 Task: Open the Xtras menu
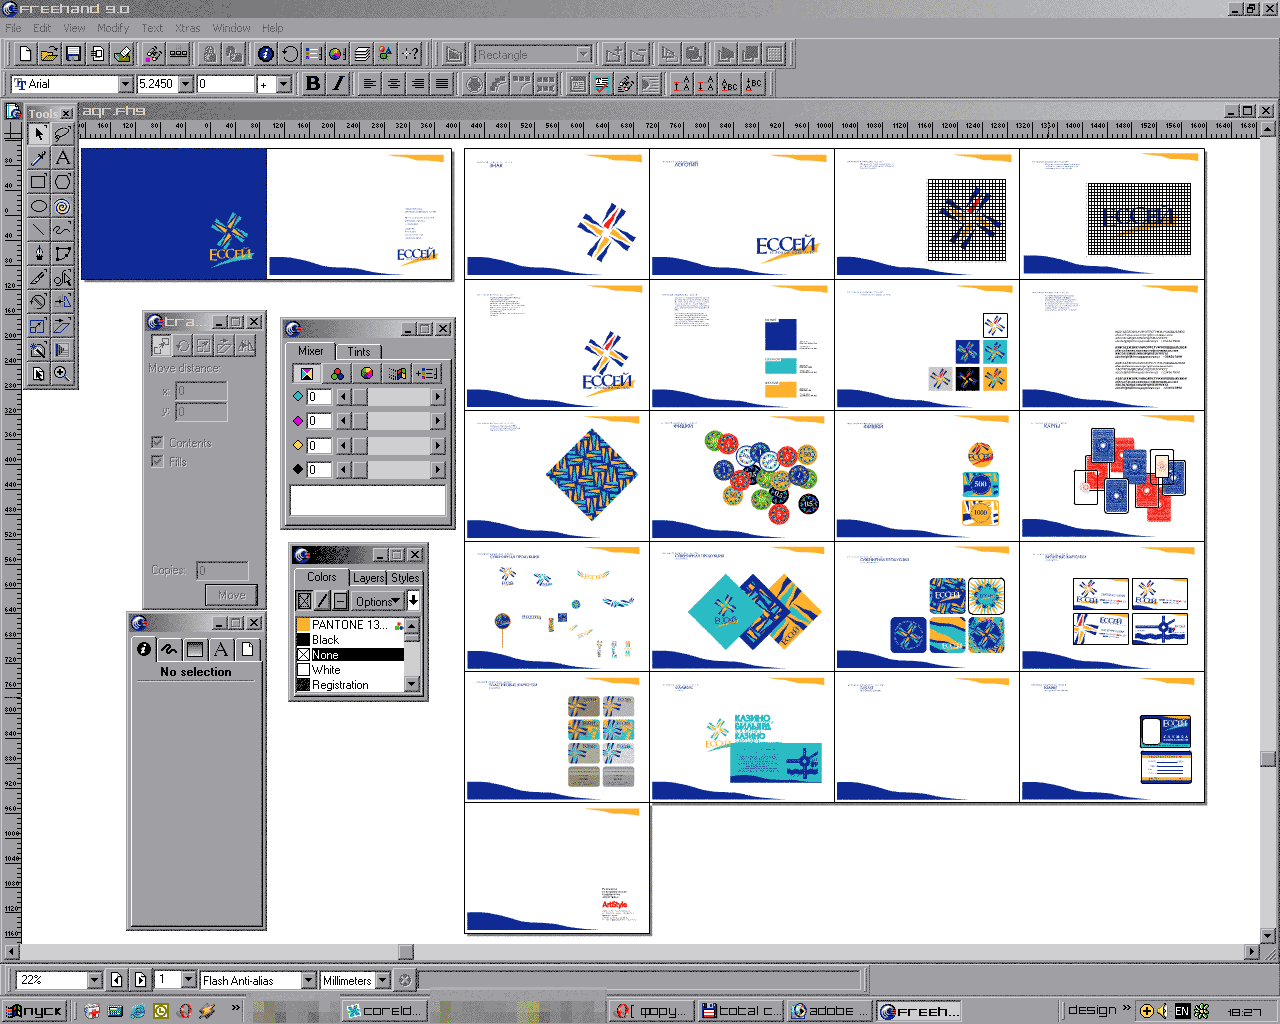tap(187, 28)
